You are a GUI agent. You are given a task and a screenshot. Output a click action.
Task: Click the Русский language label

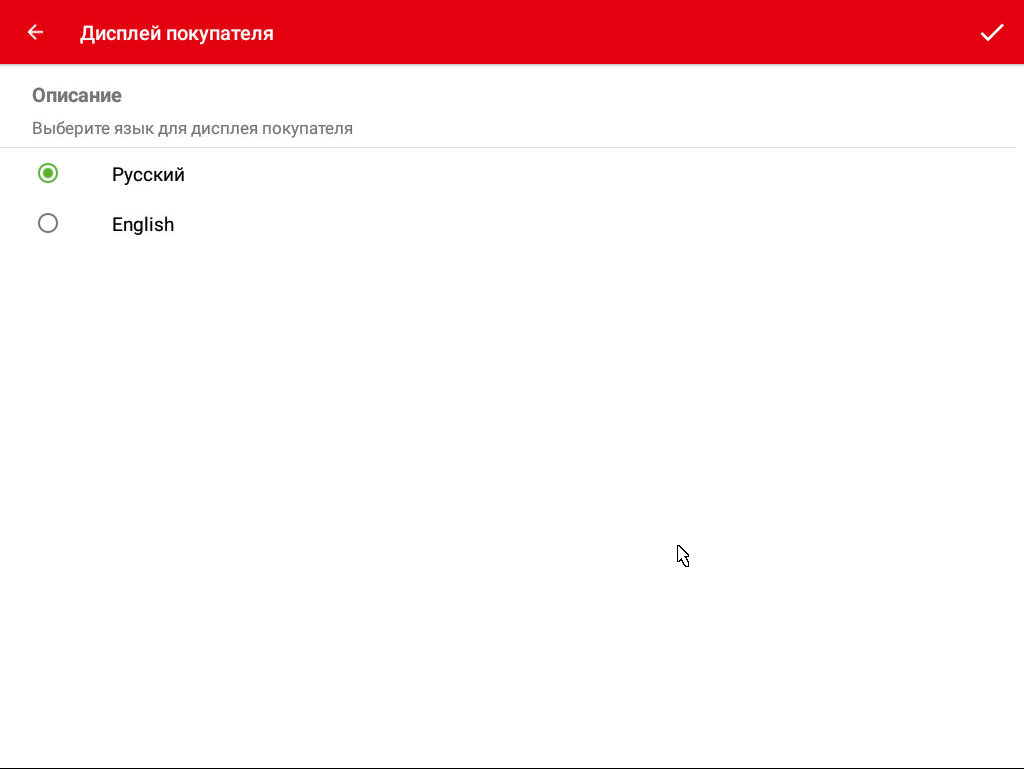[148, 175]
